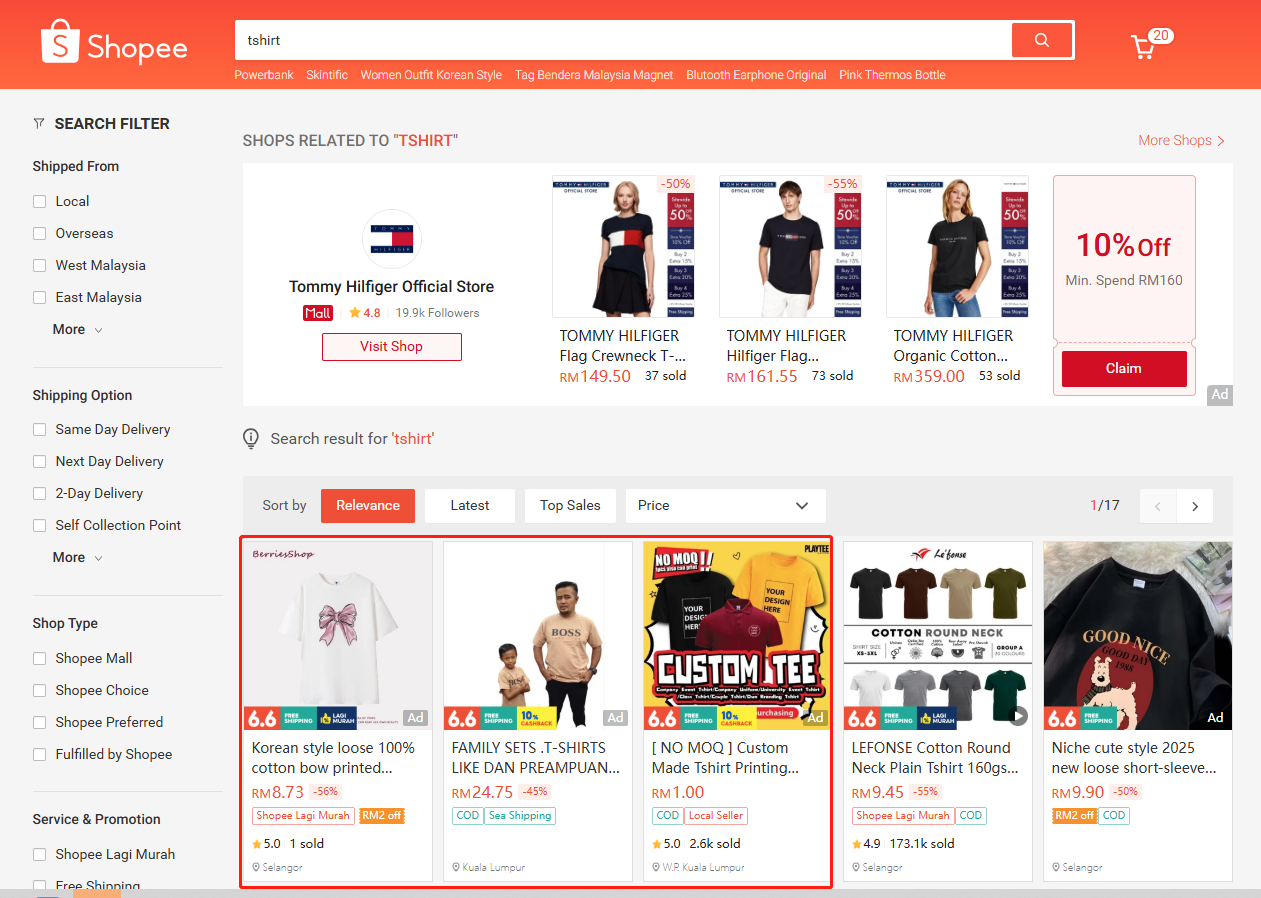Check Next Day Delivery option
Screen dimensions: 1261x898
point(40,461)
